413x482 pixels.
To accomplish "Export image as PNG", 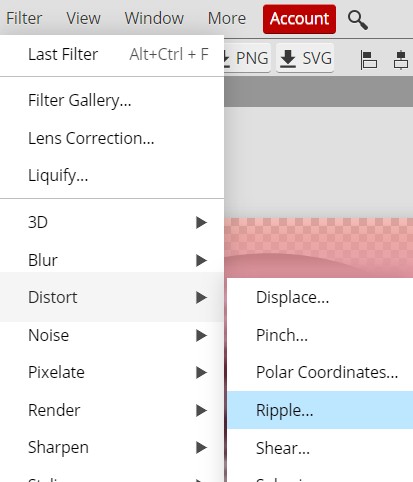I will tap(247, 58).
